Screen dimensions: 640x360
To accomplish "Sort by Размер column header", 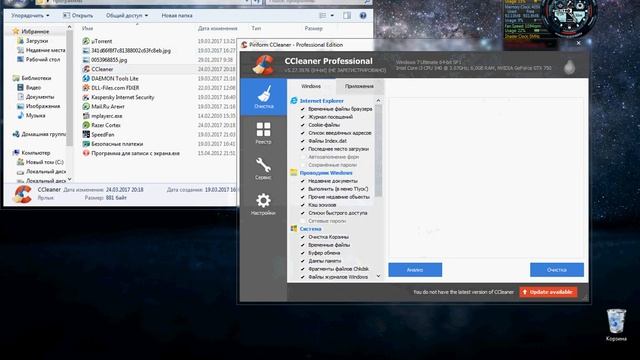I will coord(313,29).
